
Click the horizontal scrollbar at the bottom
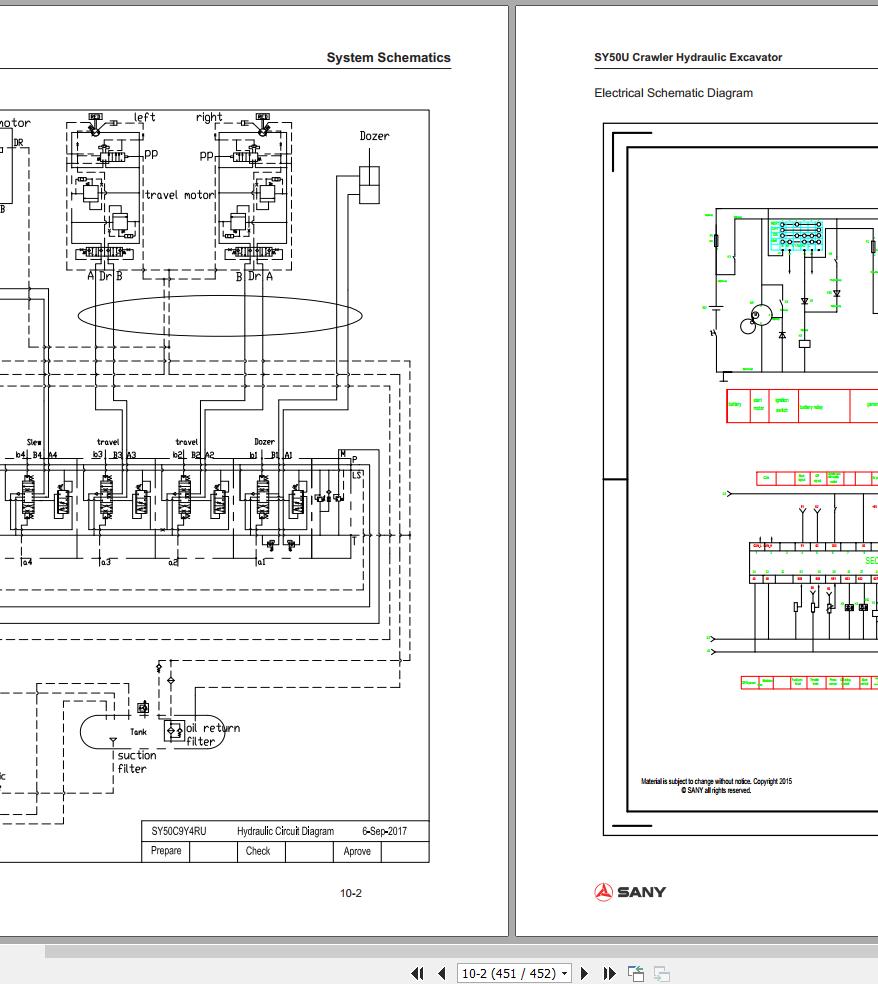coord(461,952)
